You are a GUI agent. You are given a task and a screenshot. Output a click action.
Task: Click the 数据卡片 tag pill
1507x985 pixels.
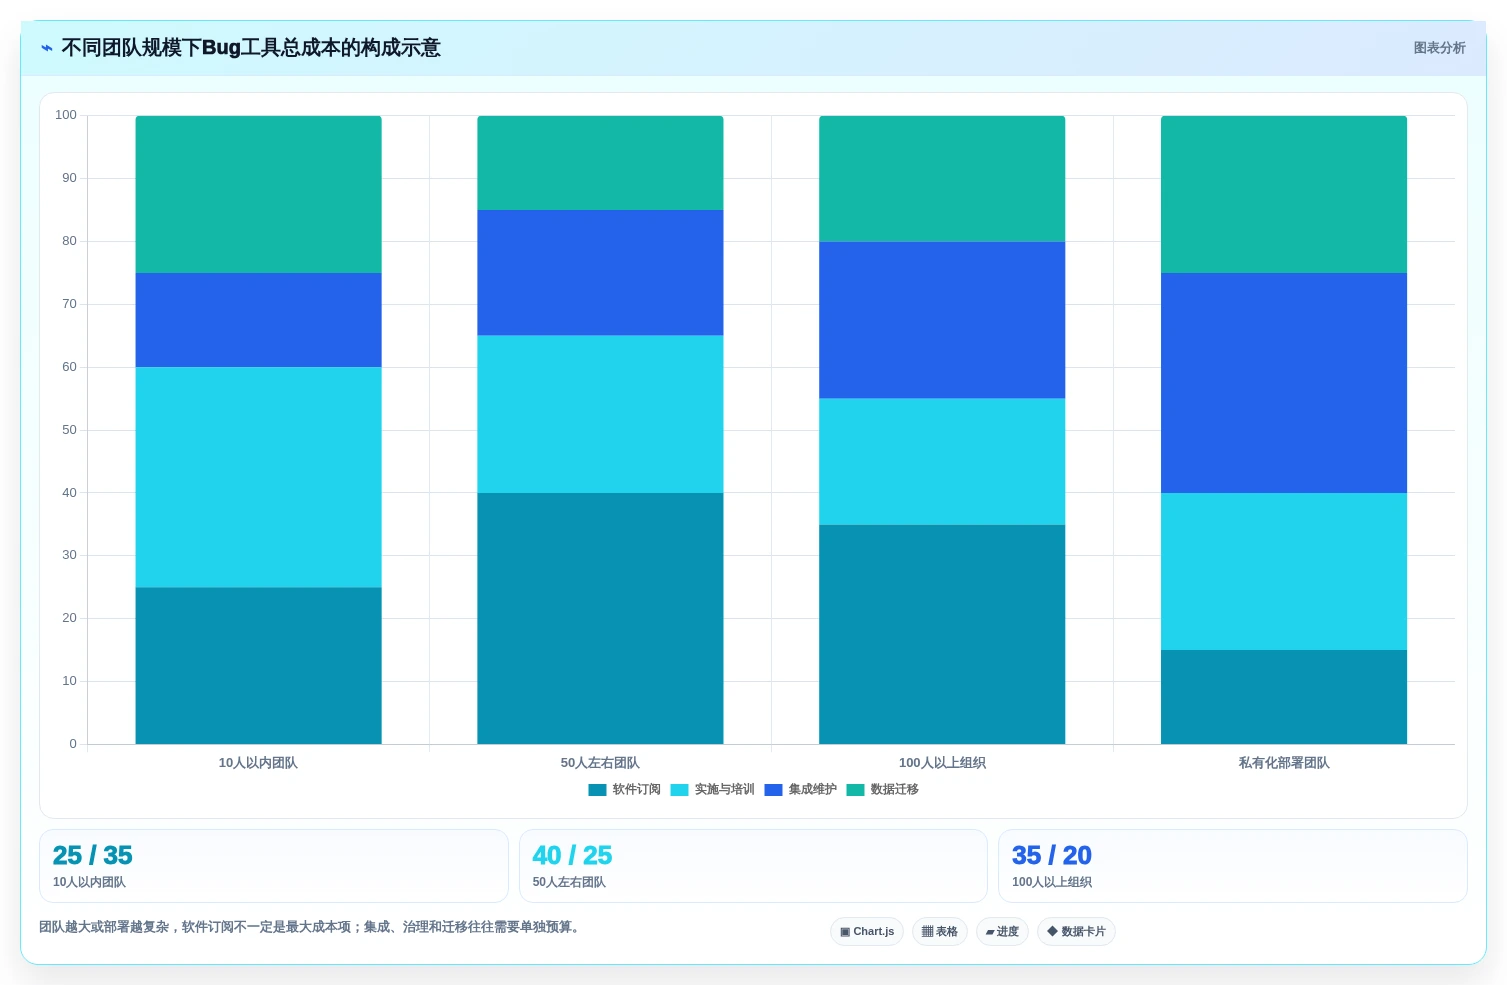pos(1076,932)
